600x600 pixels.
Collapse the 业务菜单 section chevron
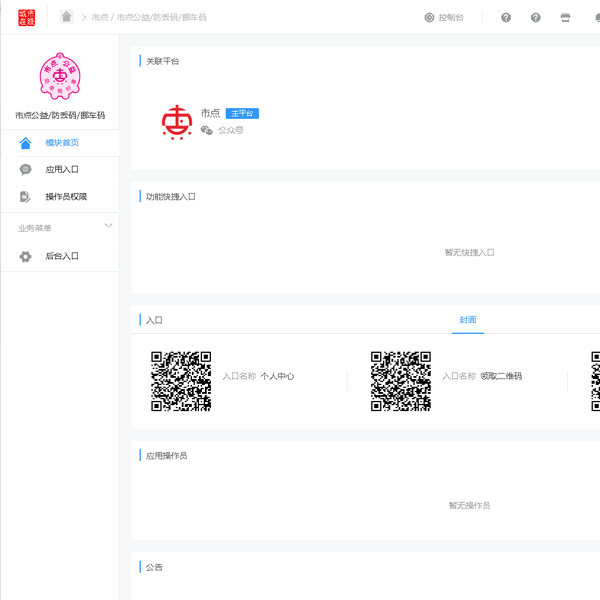click(109, 226)
